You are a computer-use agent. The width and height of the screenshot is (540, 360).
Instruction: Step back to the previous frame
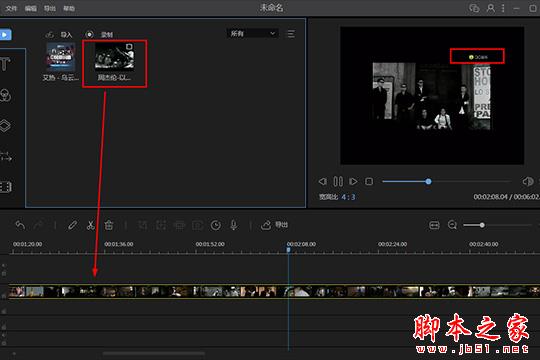click(x=322, y=181)
